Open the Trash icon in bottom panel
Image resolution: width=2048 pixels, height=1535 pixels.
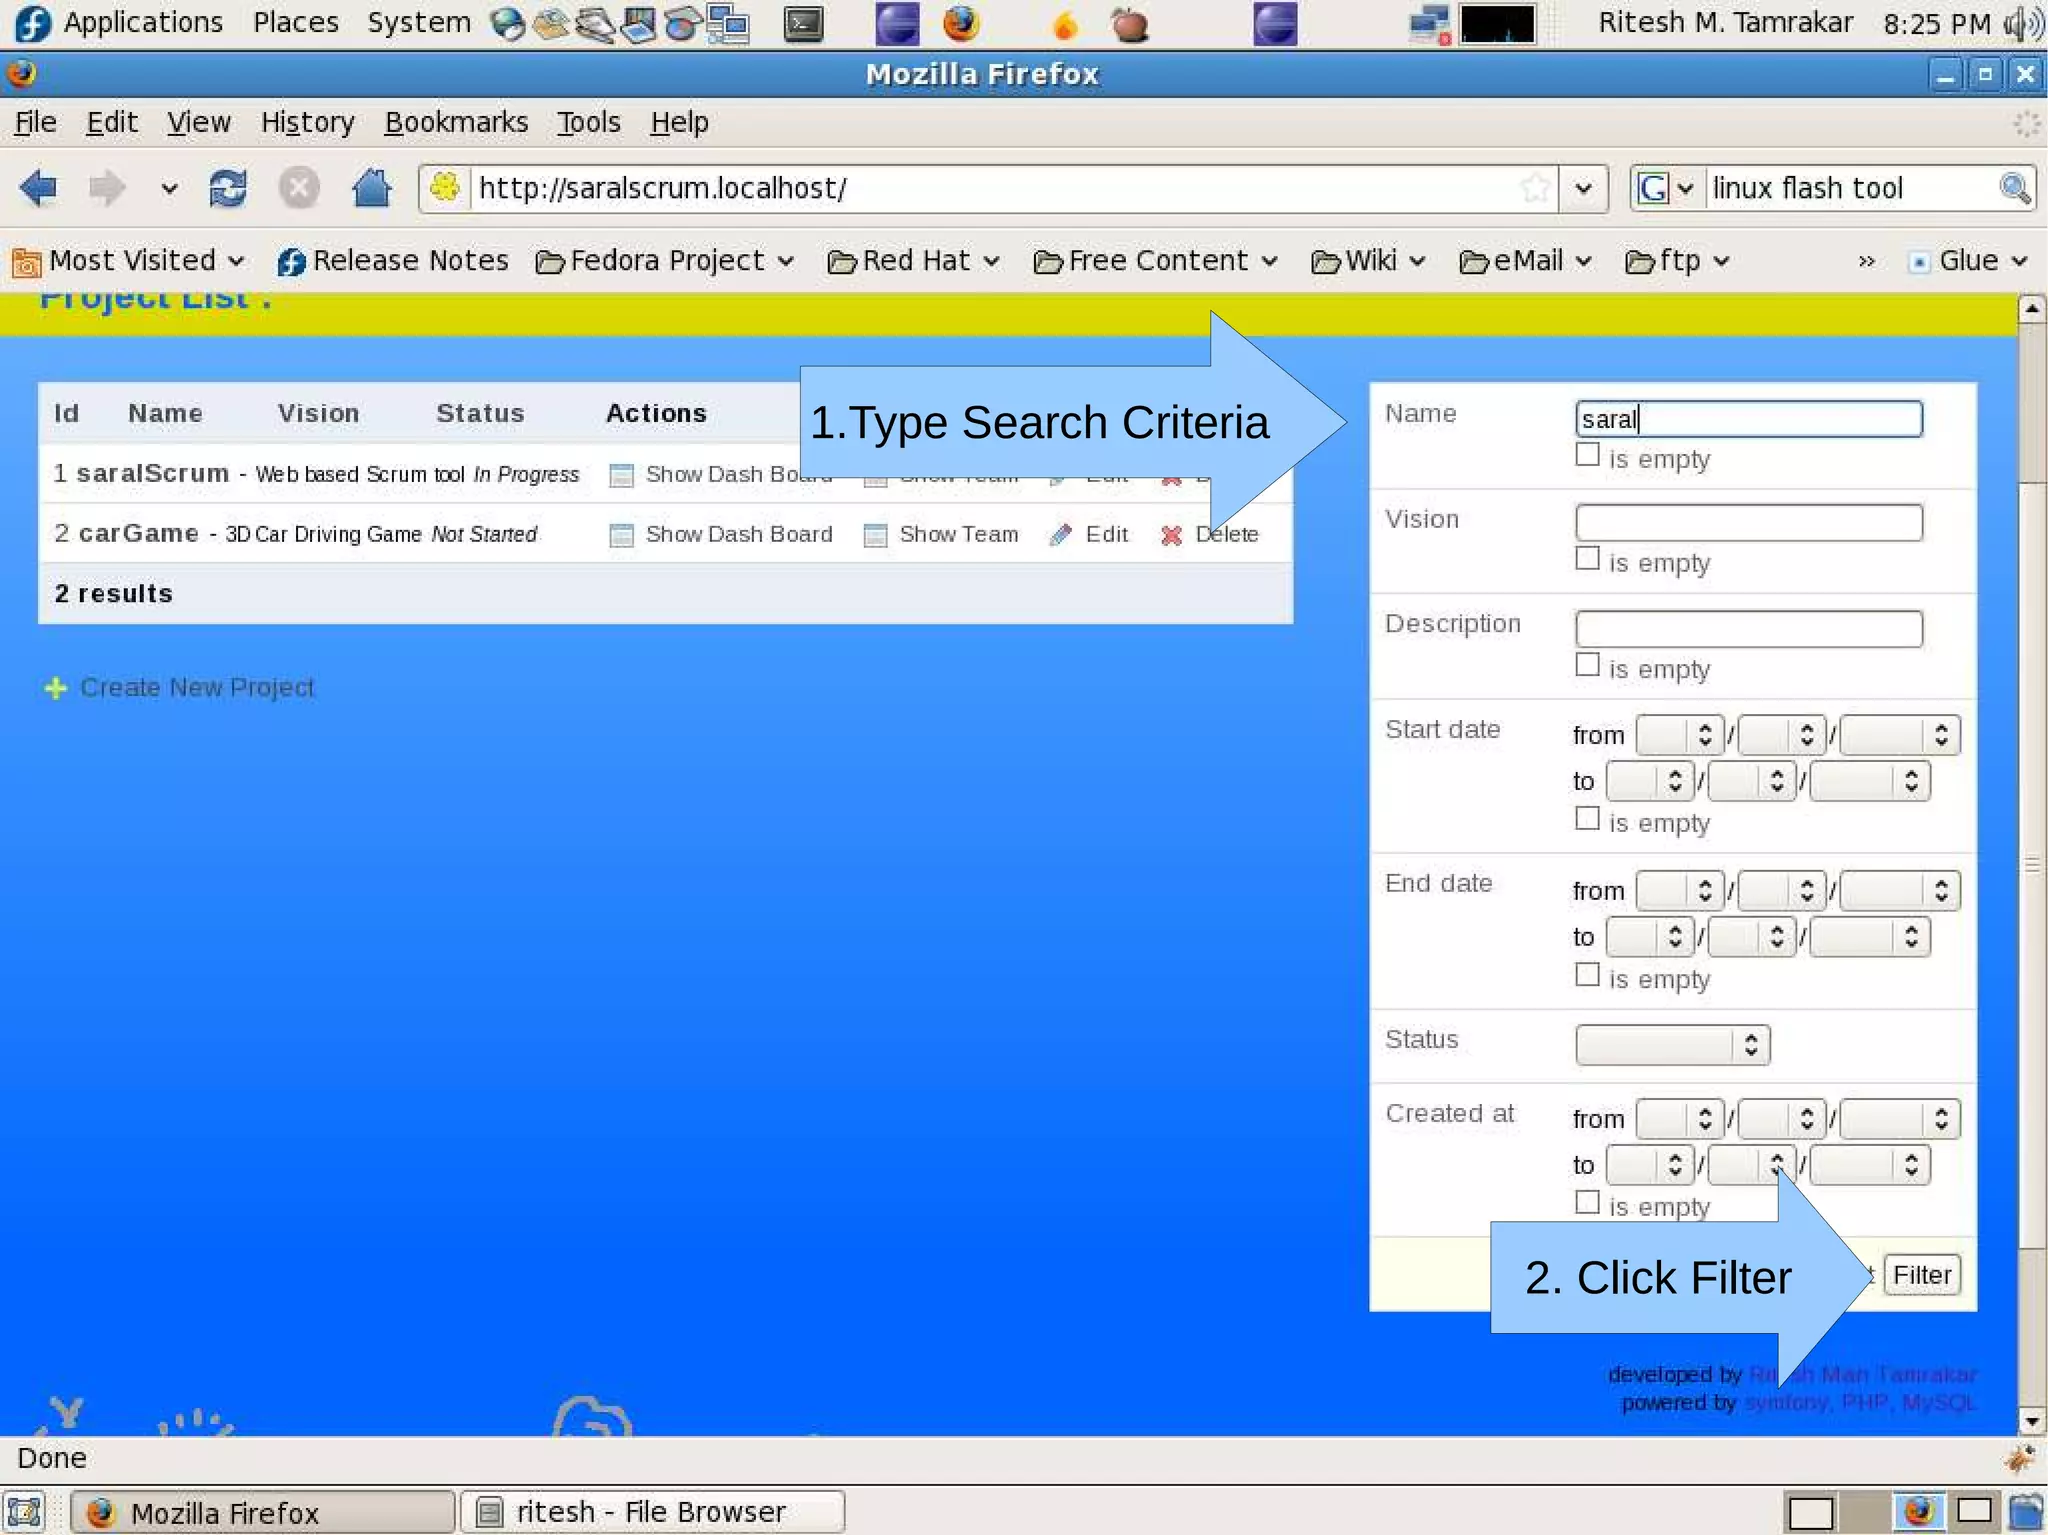click(2026, 1512)
